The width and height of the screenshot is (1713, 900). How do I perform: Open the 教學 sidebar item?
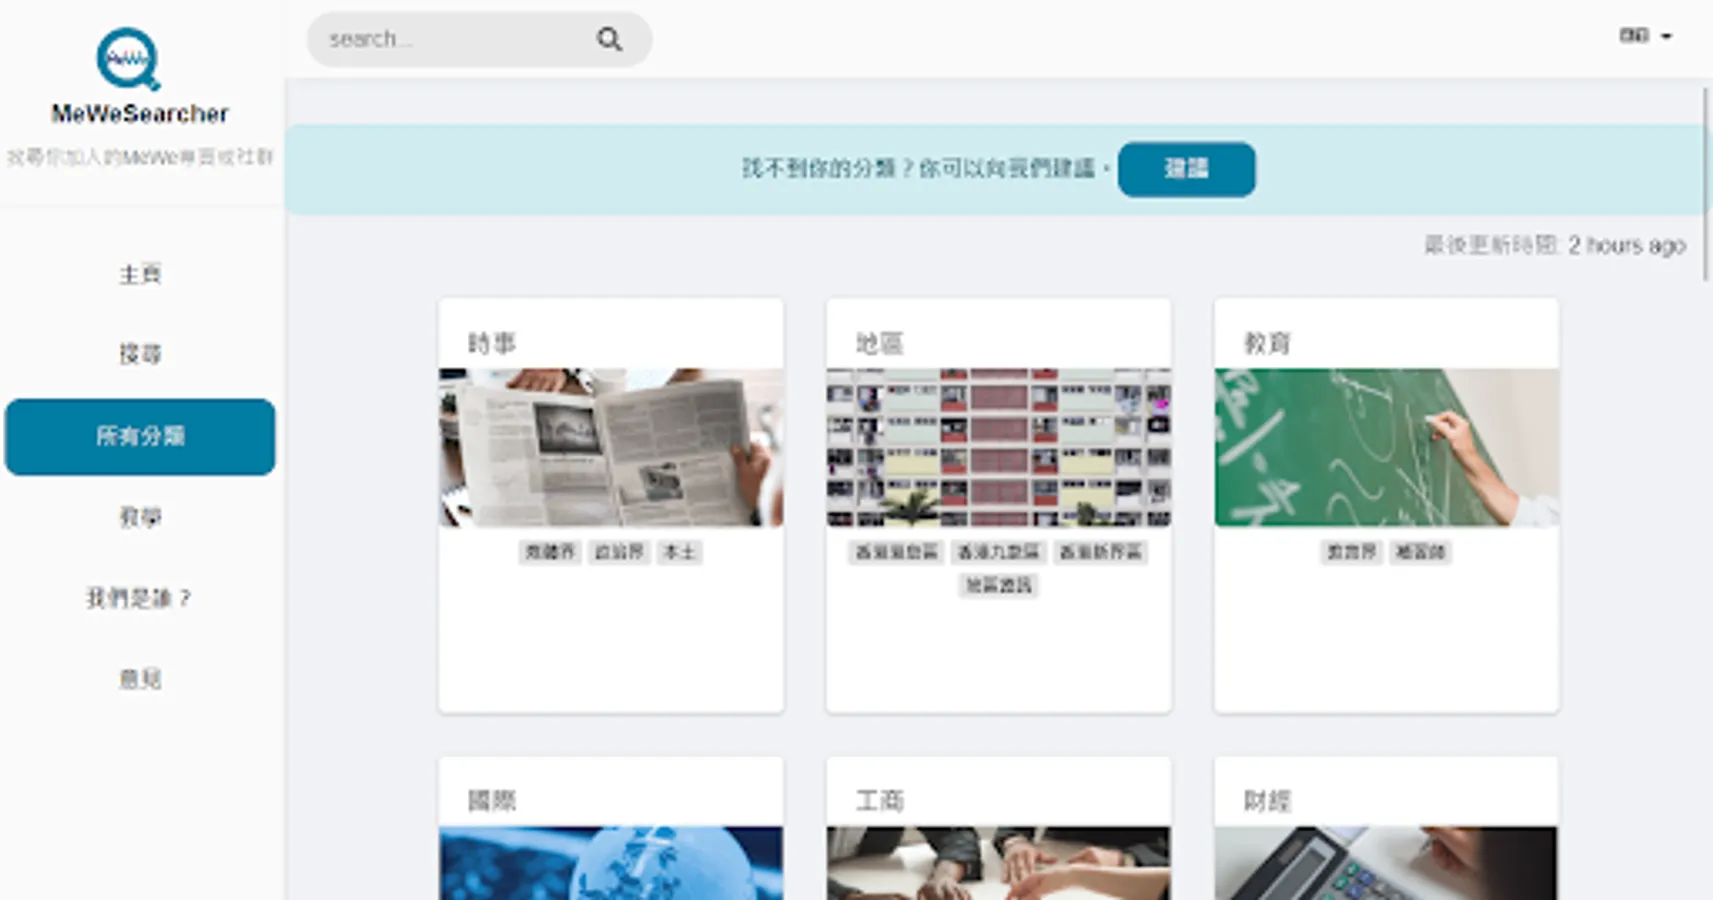point(140,517)
